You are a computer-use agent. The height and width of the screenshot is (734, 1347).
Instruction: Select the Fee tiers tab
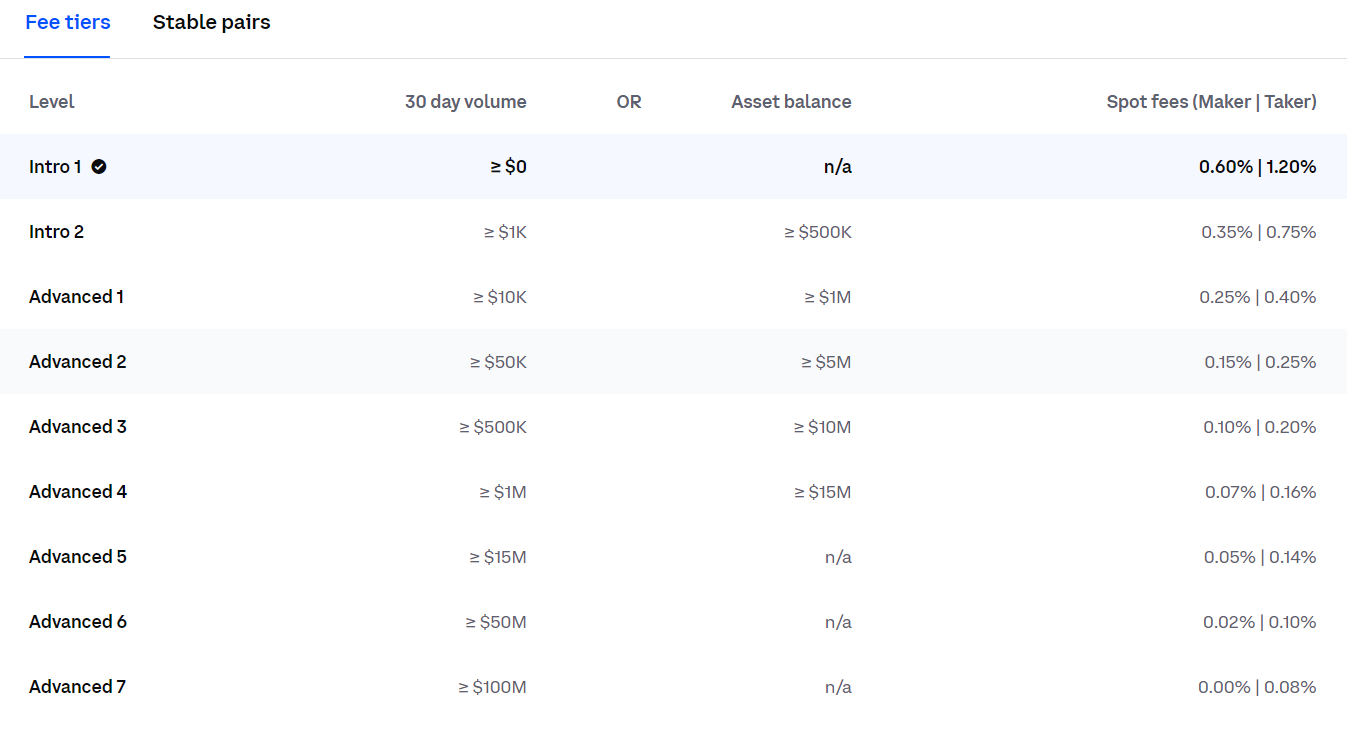67,22
